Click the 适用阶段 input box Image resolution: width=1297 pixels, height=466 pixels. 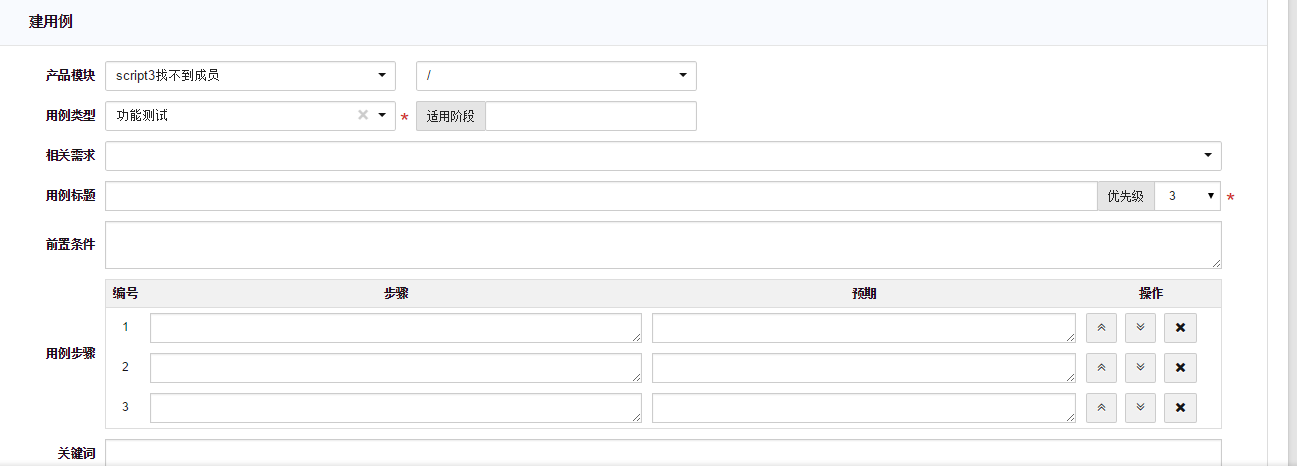(590, 116)
